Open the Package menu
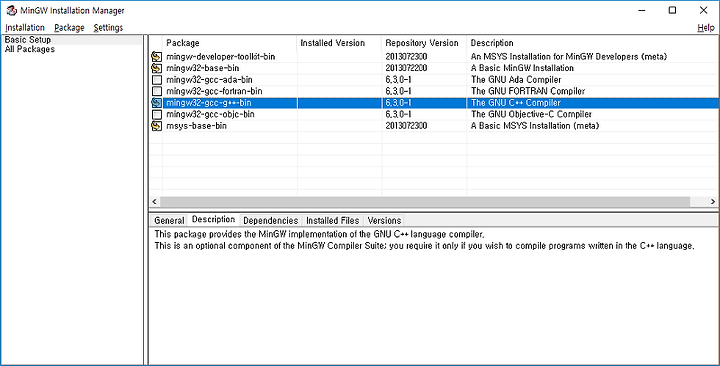The height and width of the screenshot is (366, 720). [x=69, y=28]
